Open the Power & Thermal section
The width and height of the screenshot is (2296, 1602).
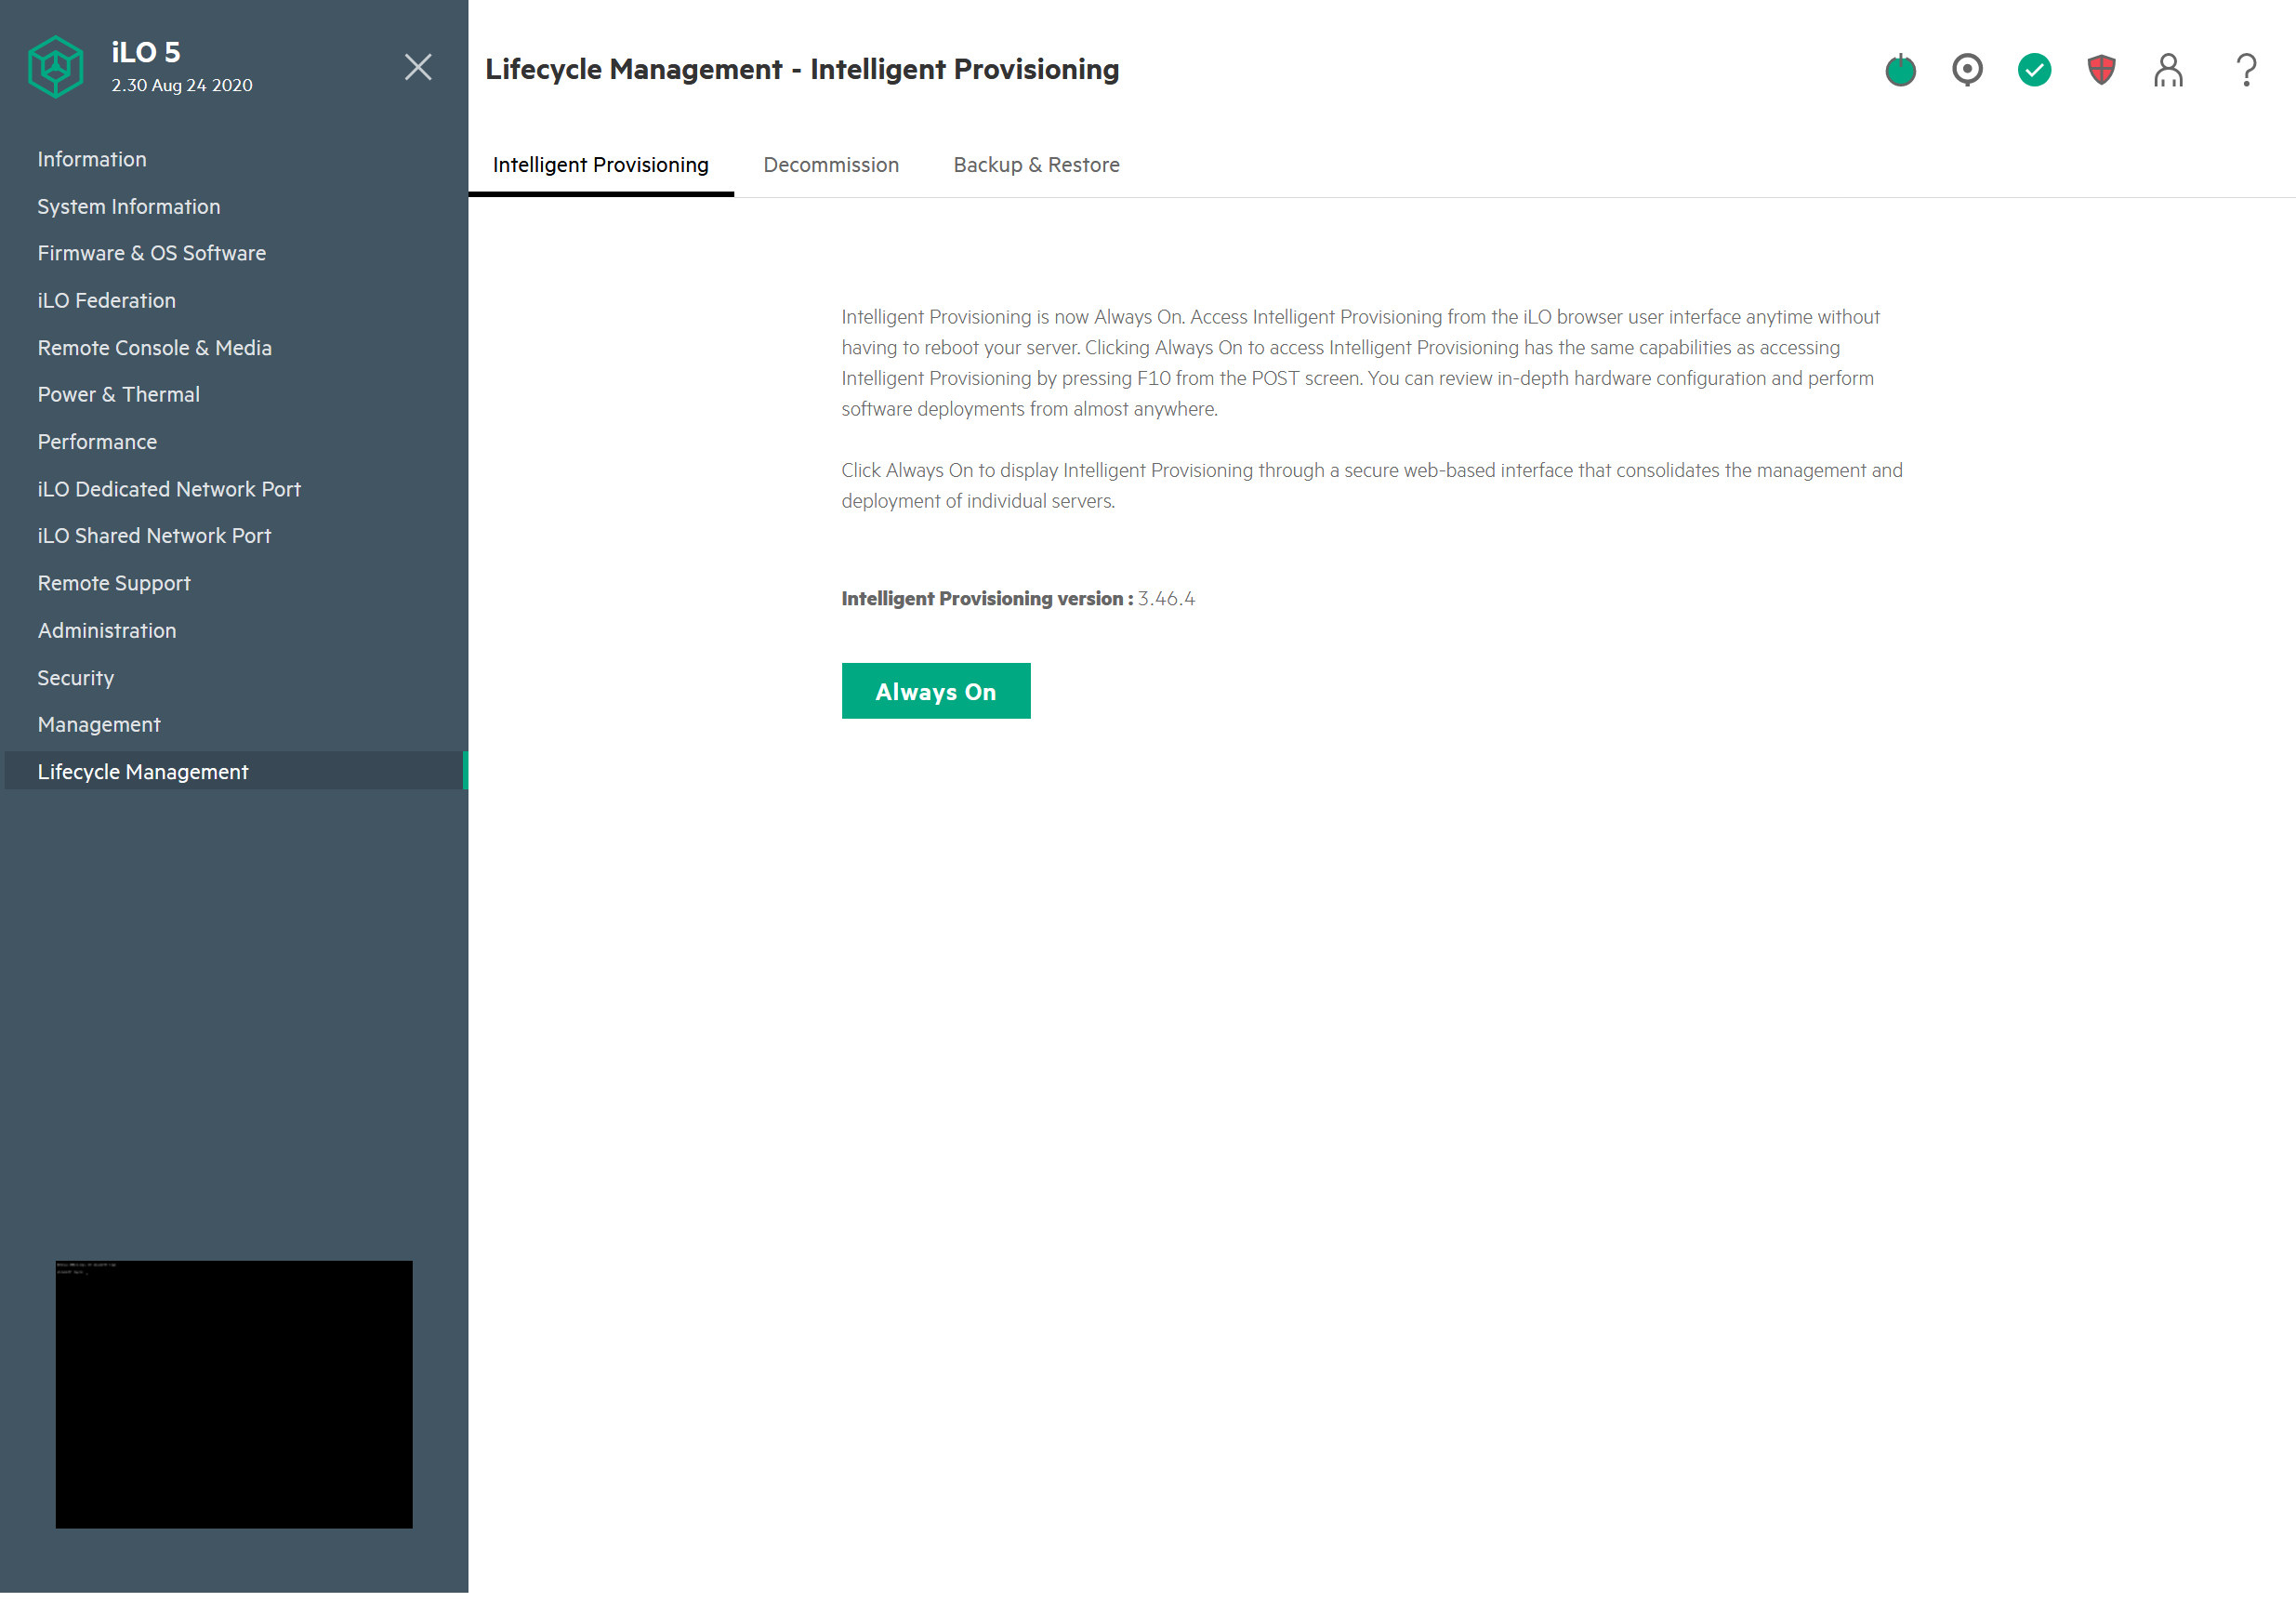tap(119, 394)
